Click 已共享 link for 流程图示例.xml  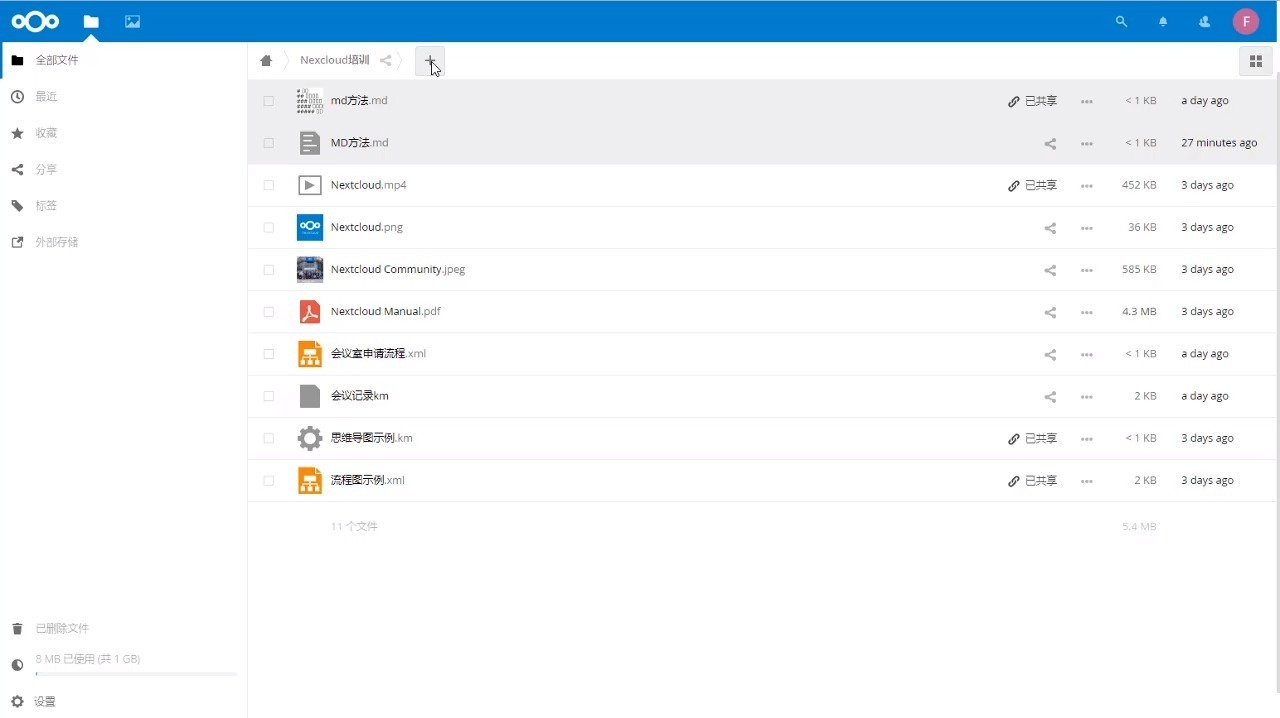(1032, 481)
